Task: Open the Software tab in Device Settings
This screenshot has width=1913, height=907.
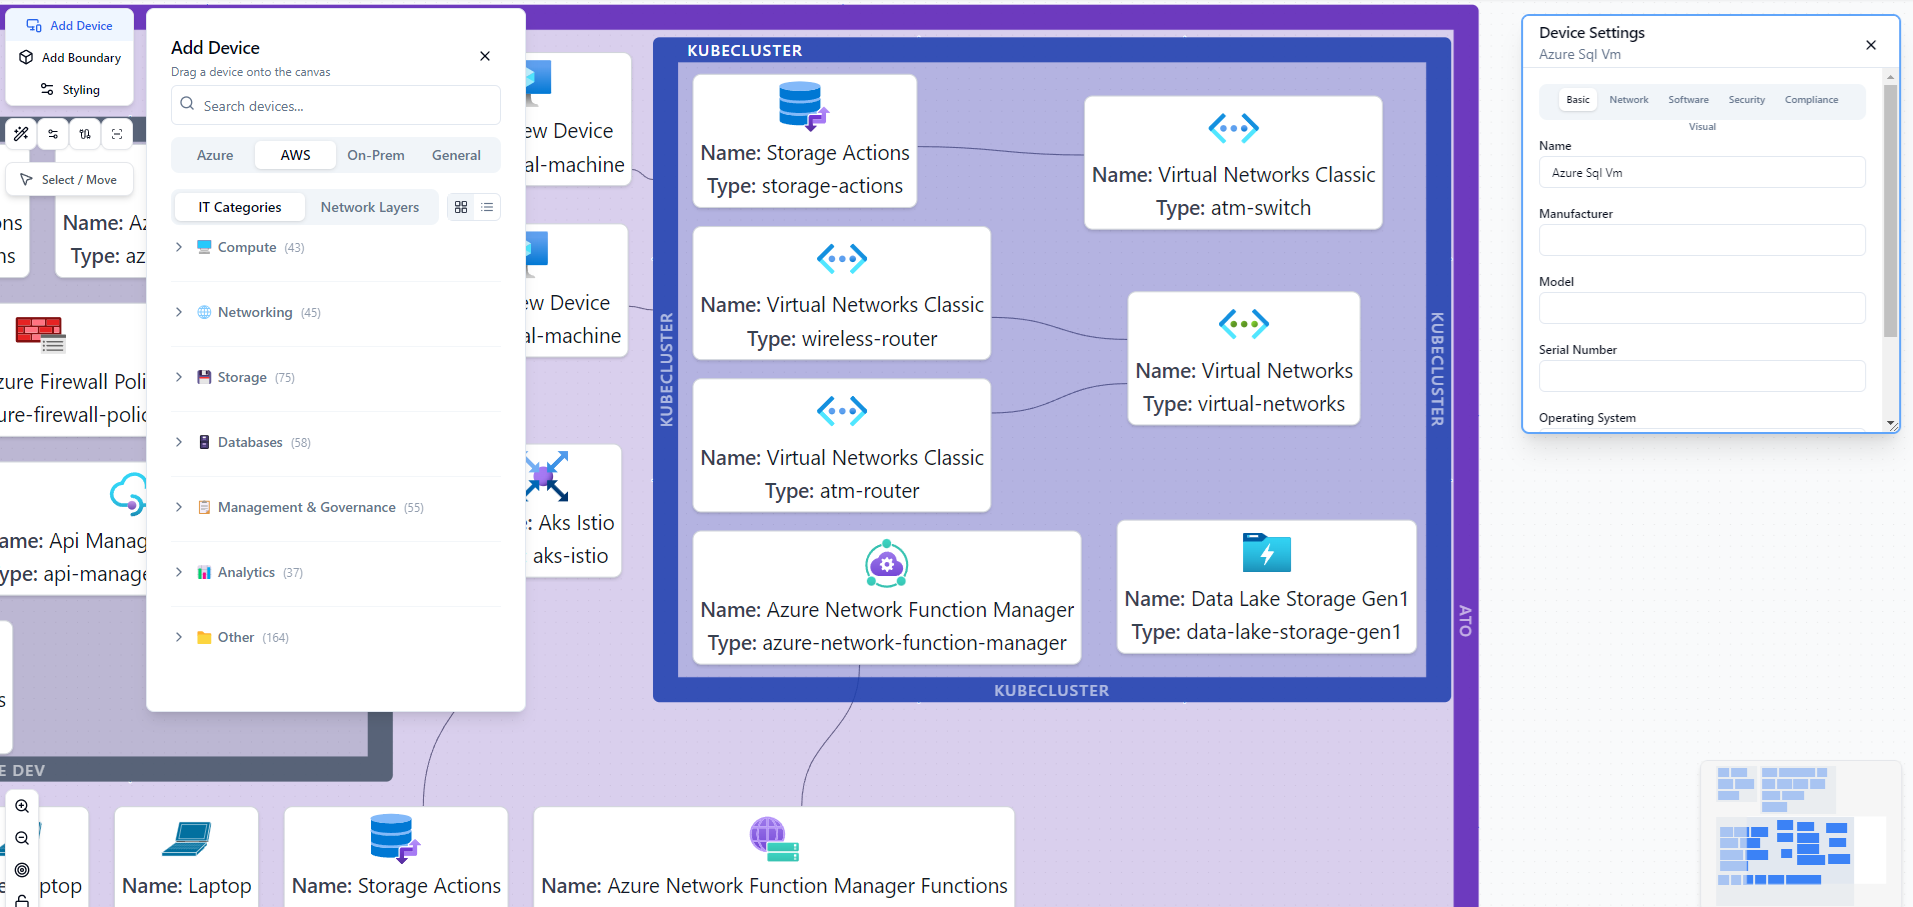Action: (x=1688, y=100)
